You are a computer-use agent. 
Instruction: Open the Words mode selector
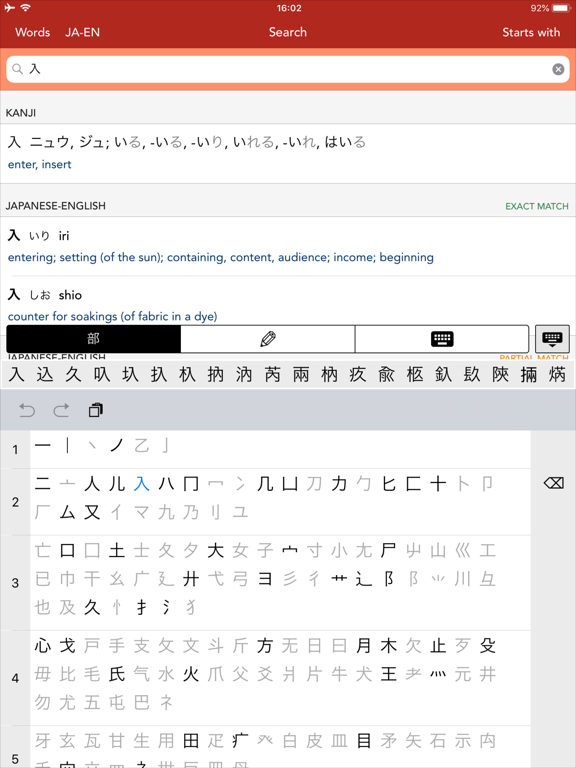(33, 32)
